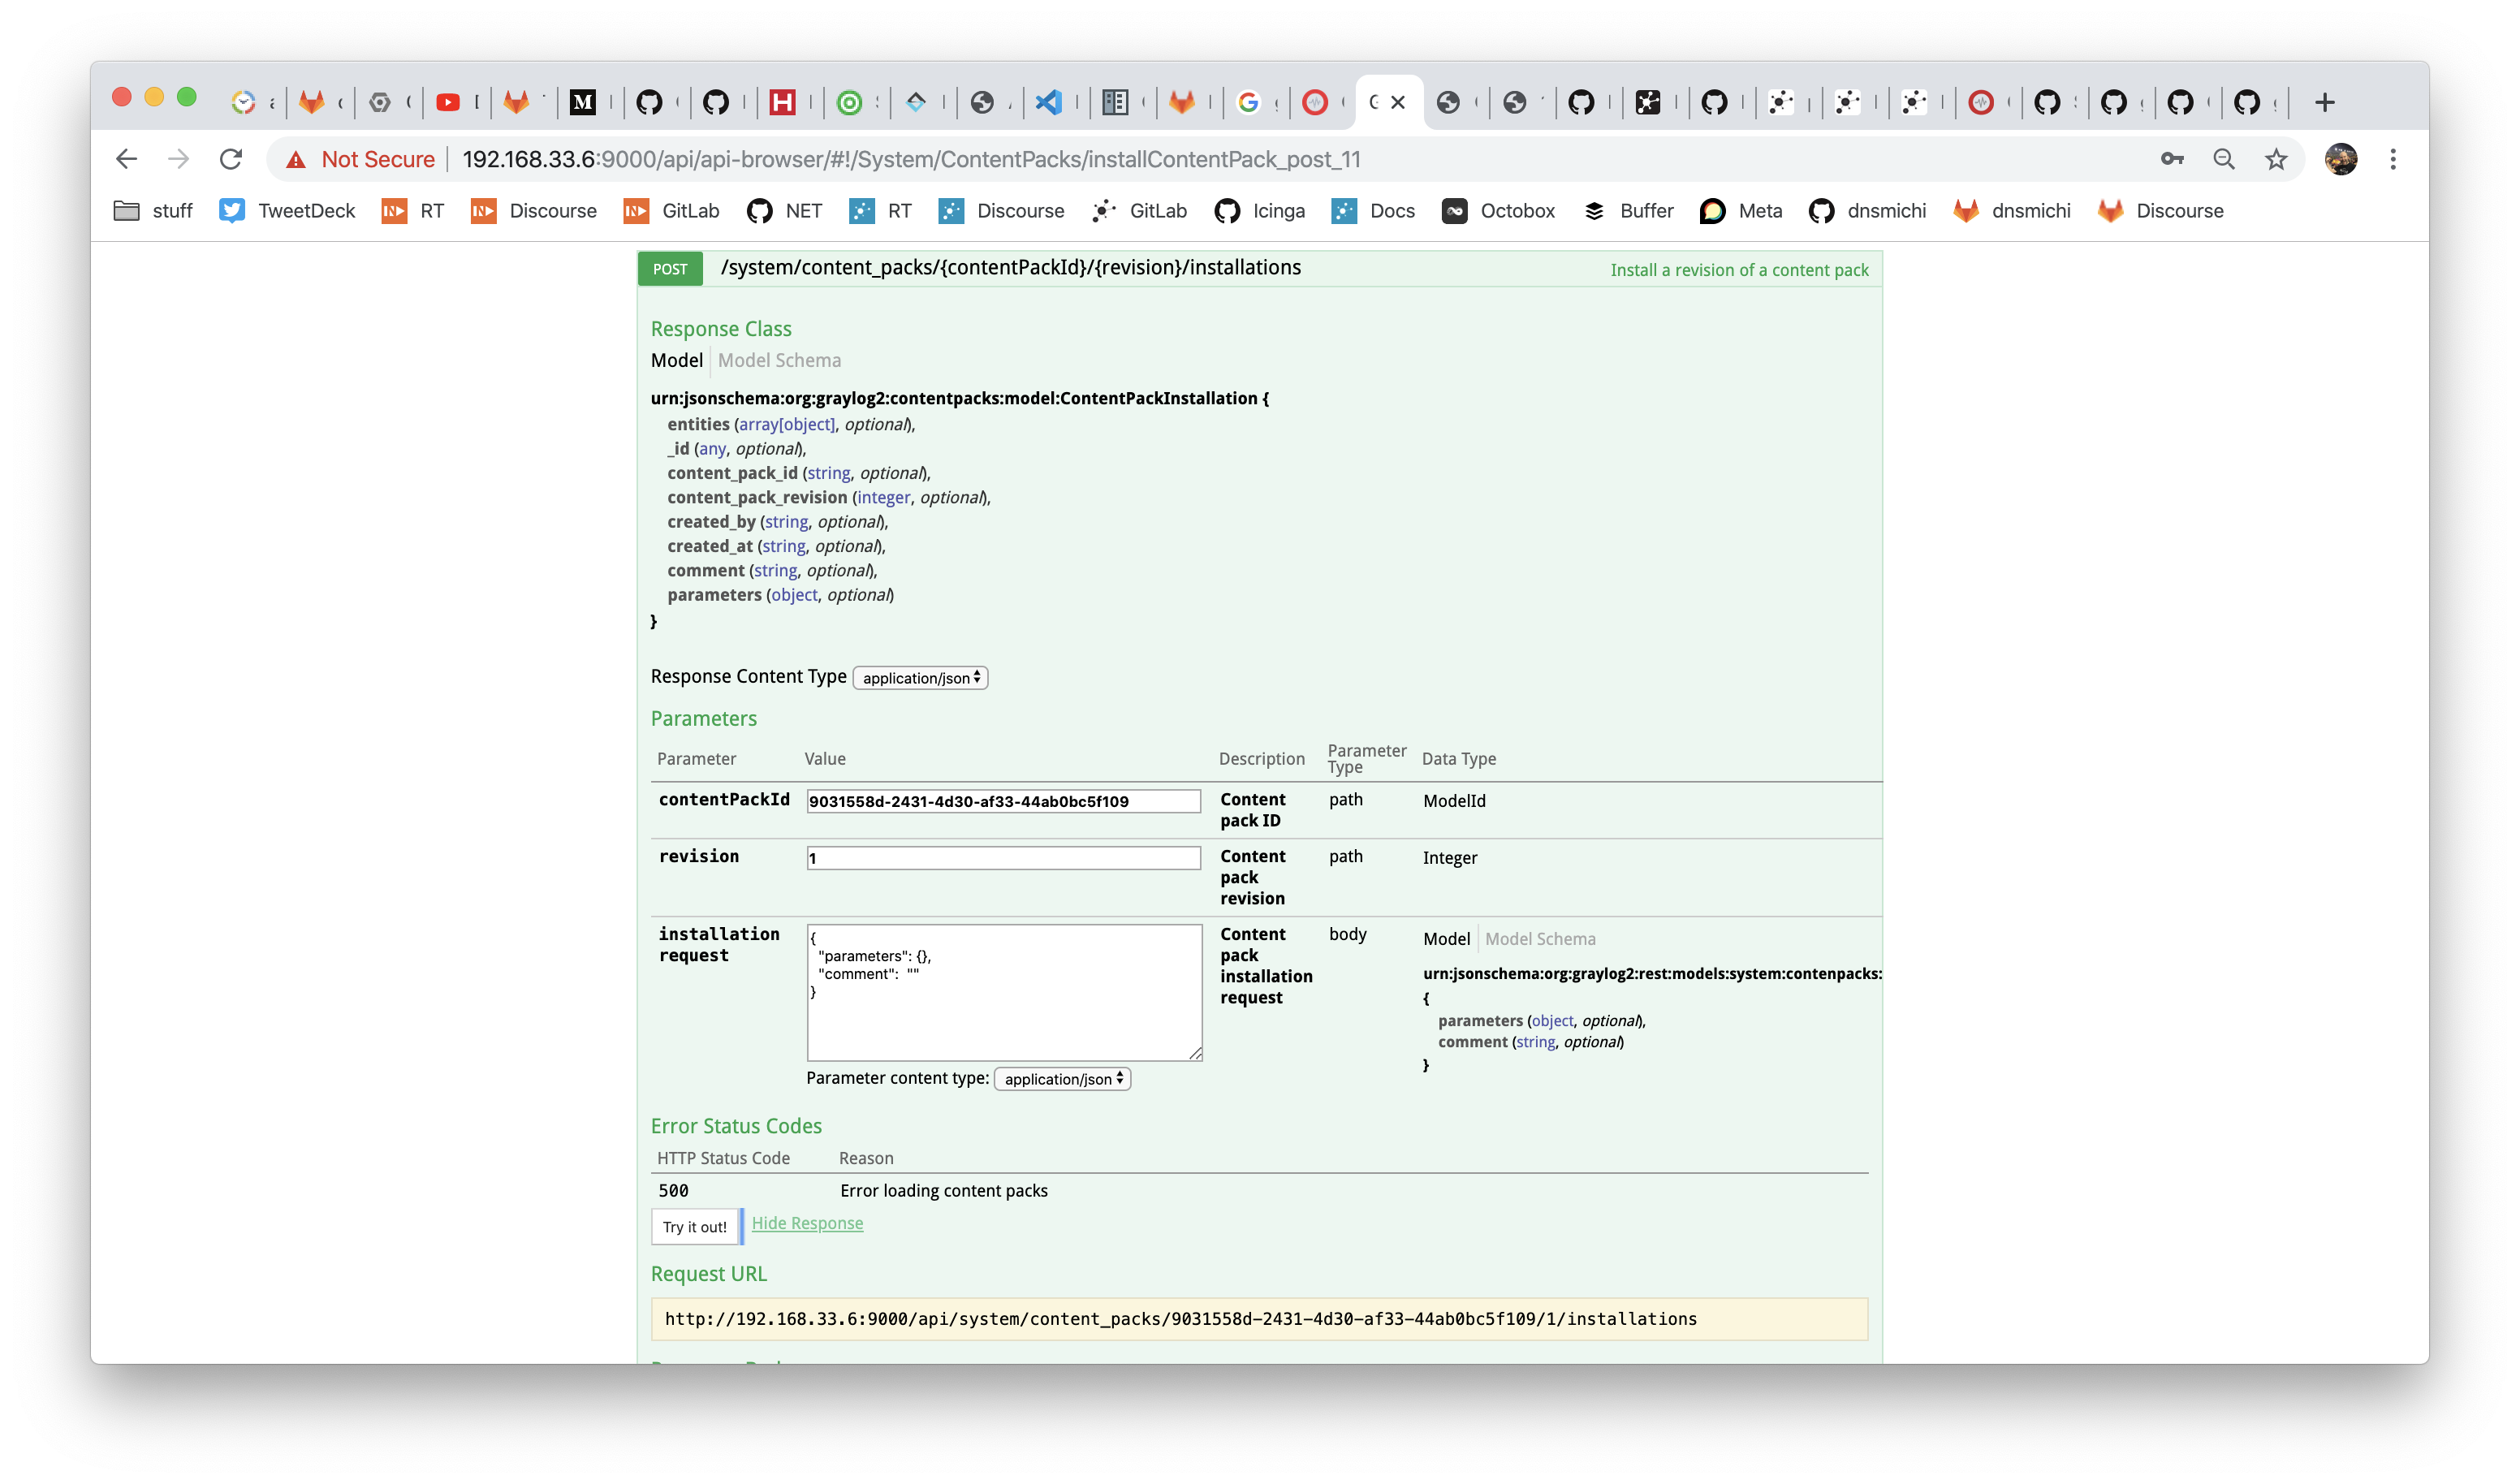The height and width of the screenshot is (1484, 2520).
Task: Click the installations endpoint path heading
Action: coord(1010,267)
